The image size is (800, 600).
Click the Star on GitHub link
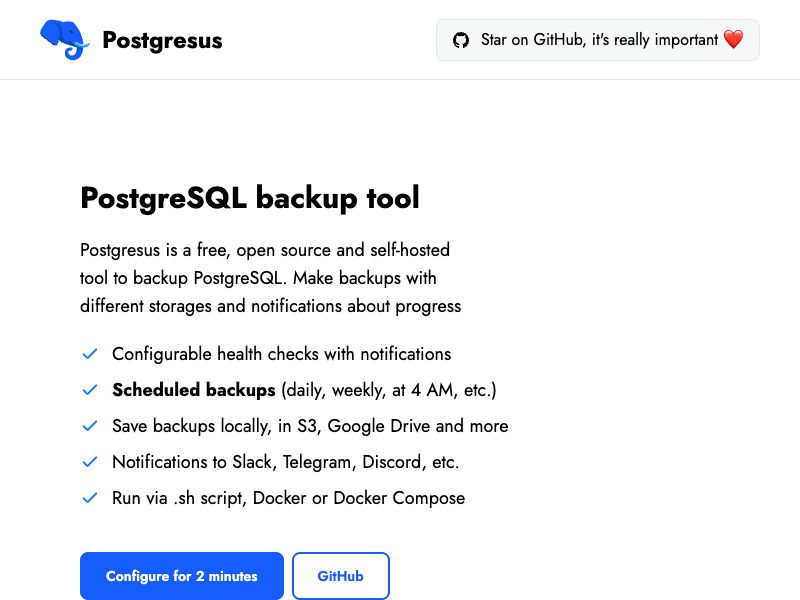[x=597, y=40]
